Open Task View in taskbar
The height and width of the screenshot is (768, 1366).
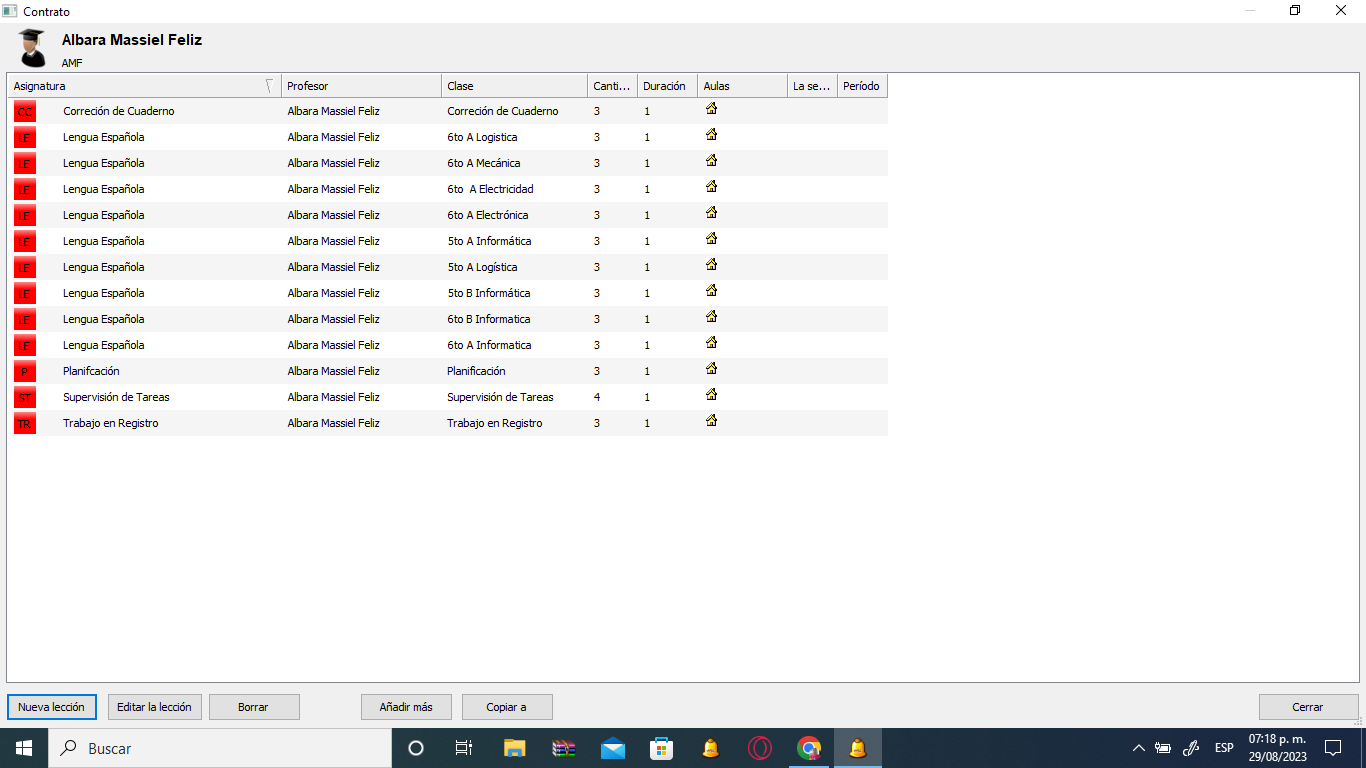tap(464, 748)
